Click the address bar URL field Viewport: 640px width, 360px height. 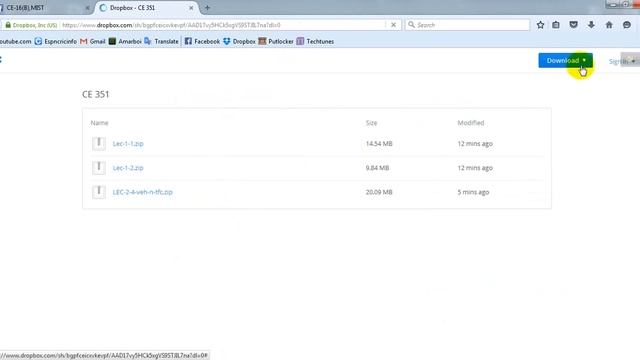(222, 25)
